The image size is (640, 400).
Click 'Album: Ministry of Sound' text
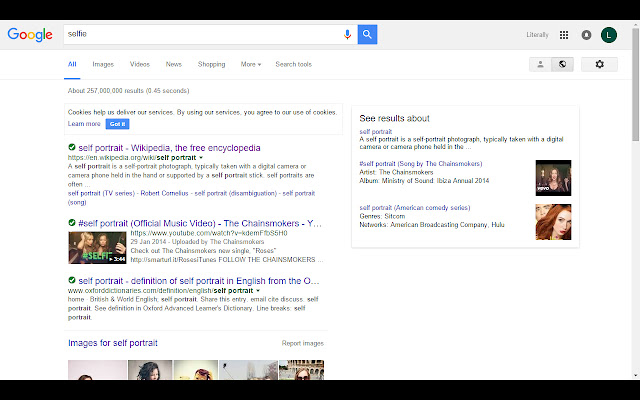click(x=424, y=180)
